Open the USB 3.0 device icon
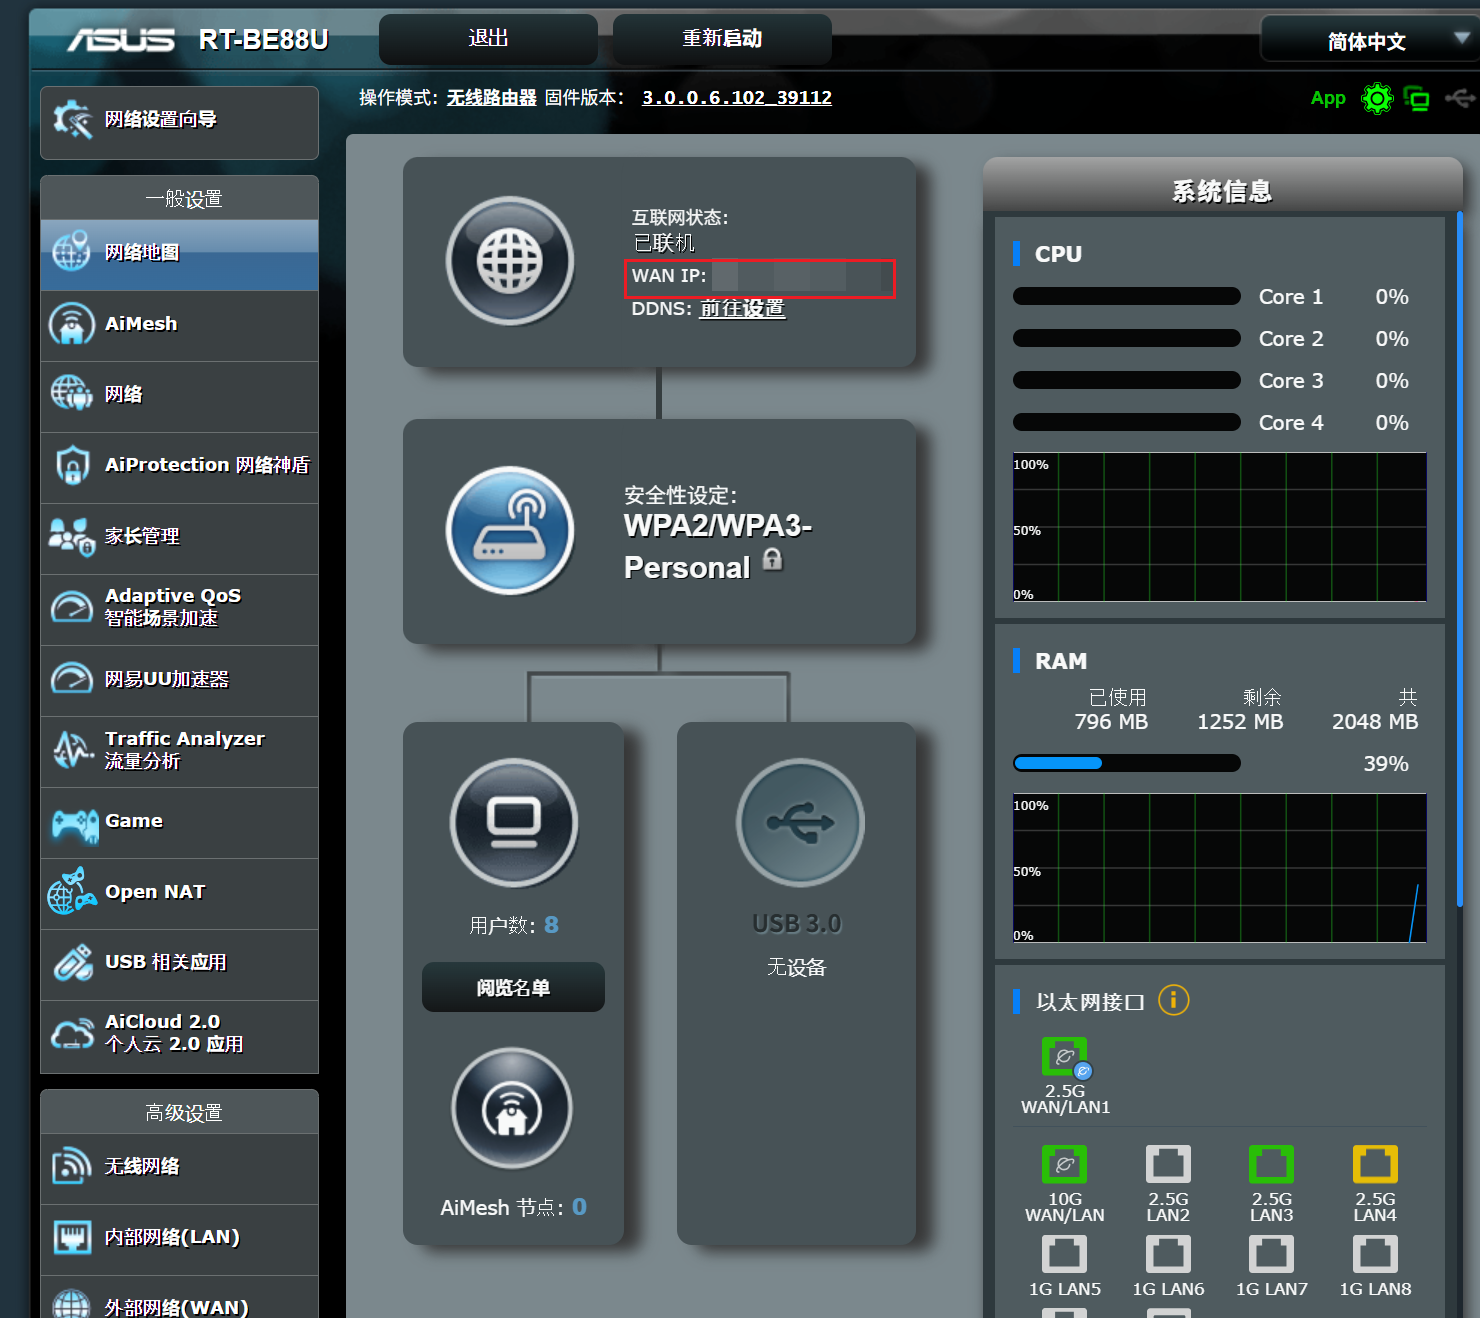 [x=800, y=822]
